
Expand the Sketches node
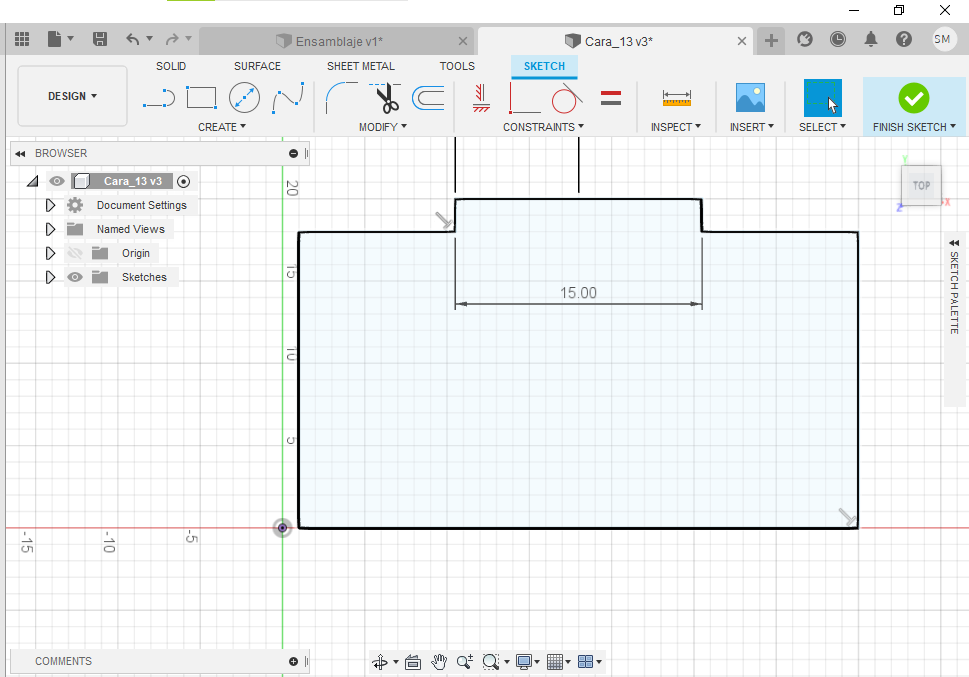pyautogui.click(x=50, y=277)
